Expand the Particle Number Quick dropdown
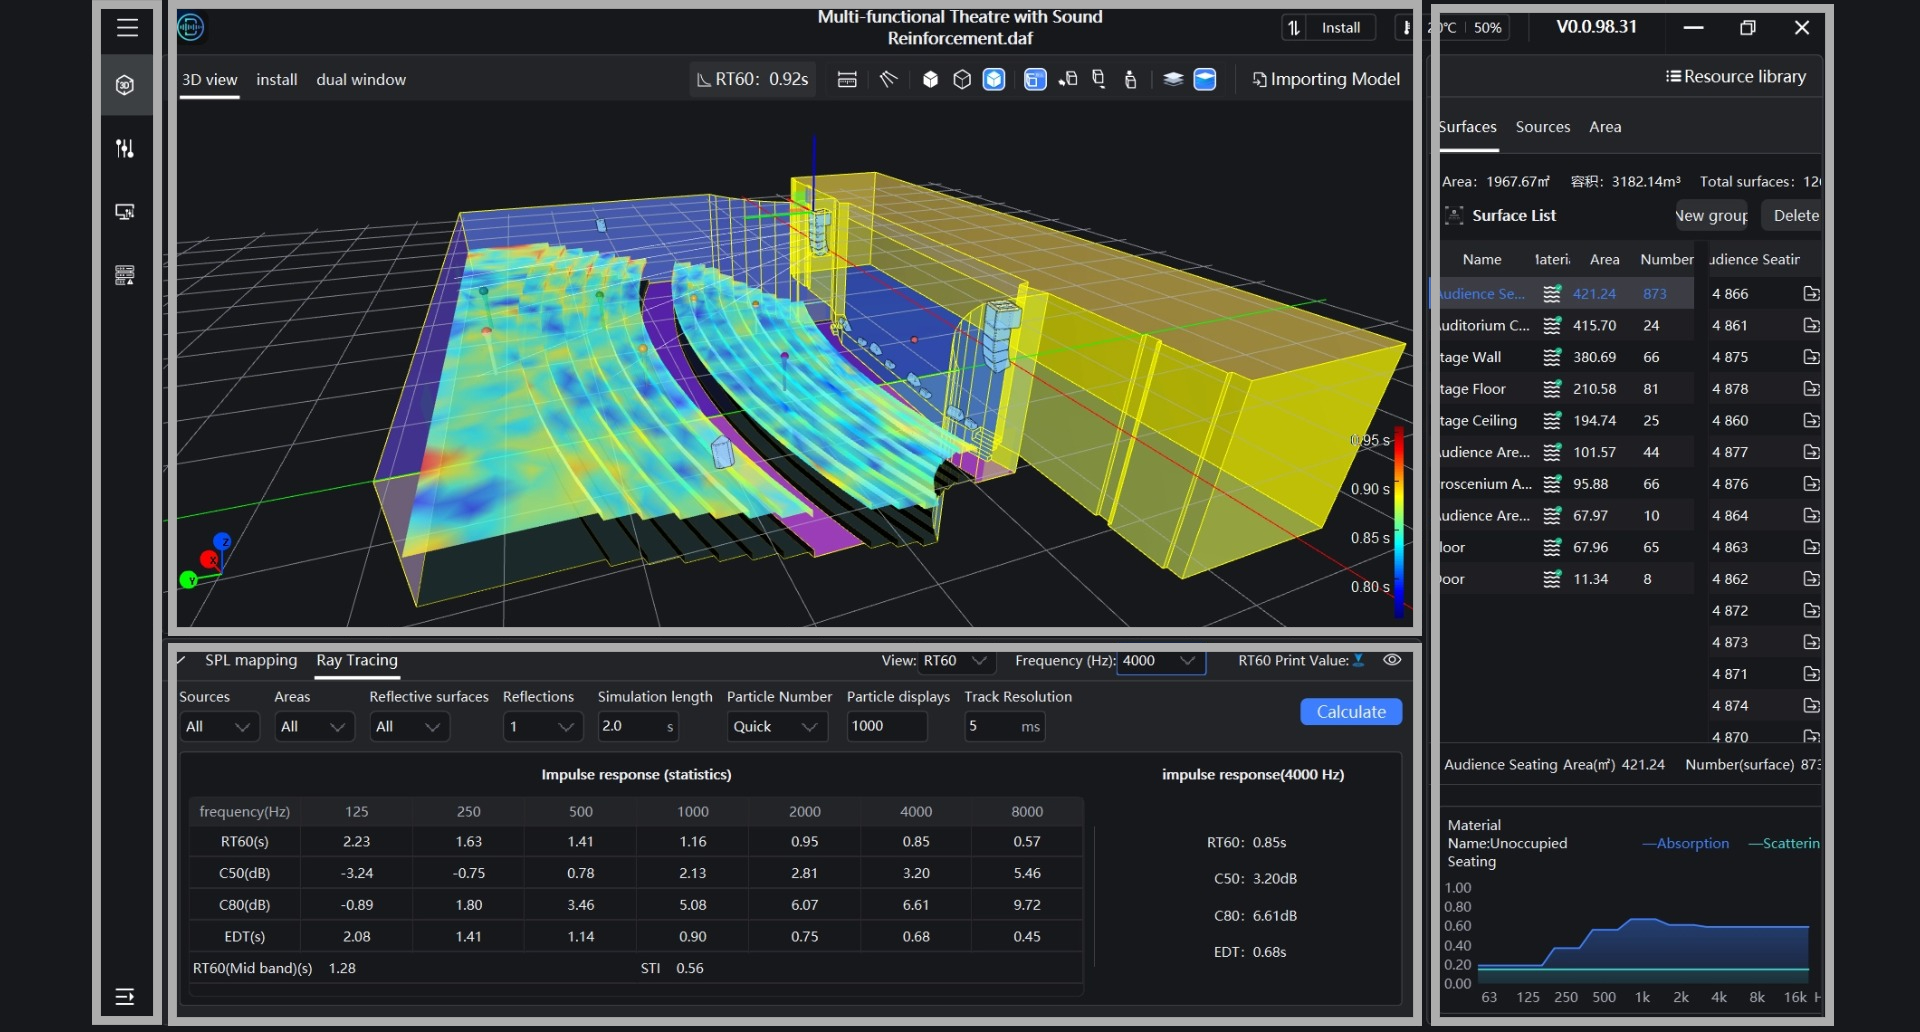1920x1032 pixels. coord(777,727)
